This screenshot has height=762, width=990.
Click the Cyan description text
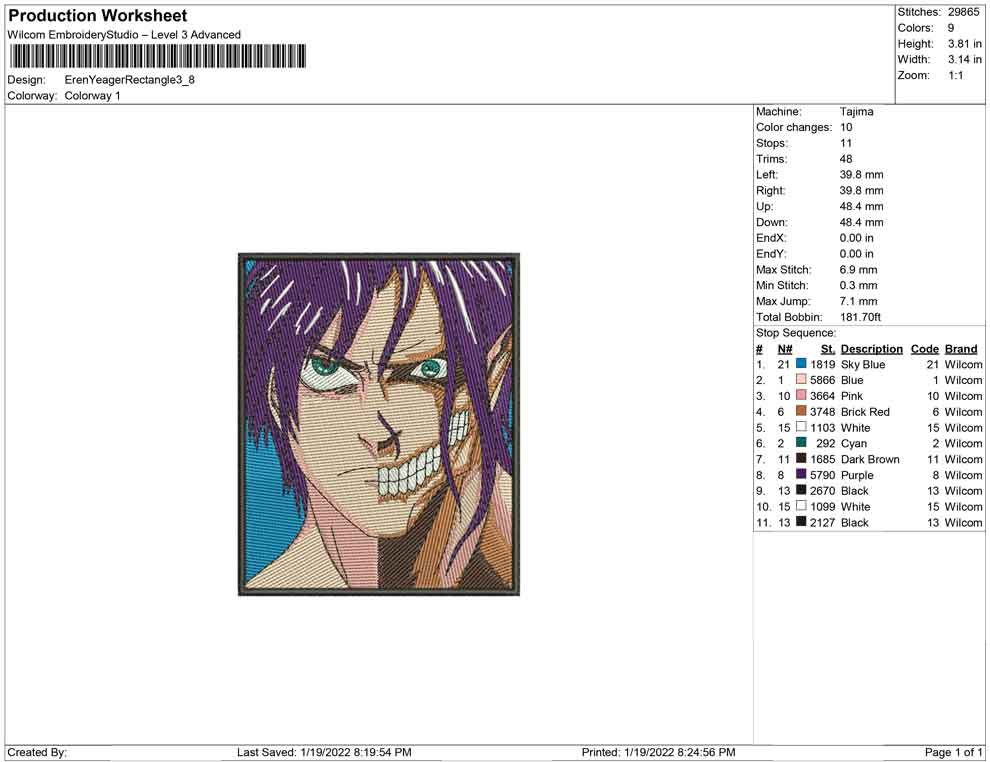[854, 443]
